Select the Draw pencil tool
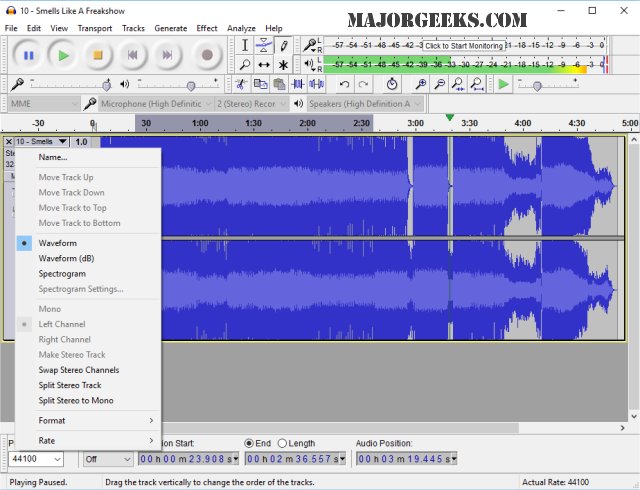Viewport: 640px width, 490px height. click(x=283, y=45)
